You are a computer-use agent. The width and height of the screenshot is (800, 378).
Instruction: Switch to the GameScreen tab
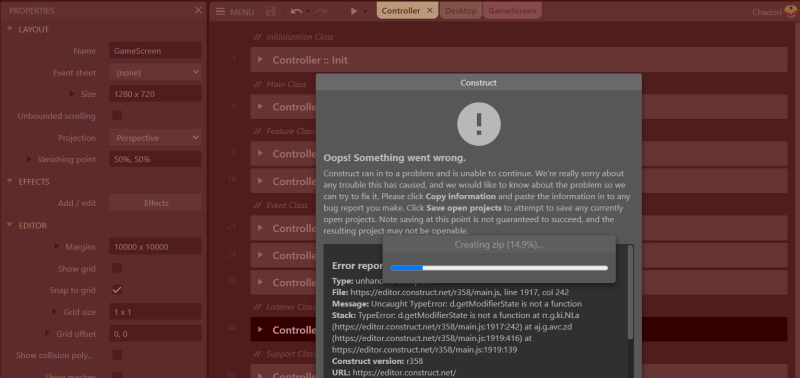click(x=512, y=11)
